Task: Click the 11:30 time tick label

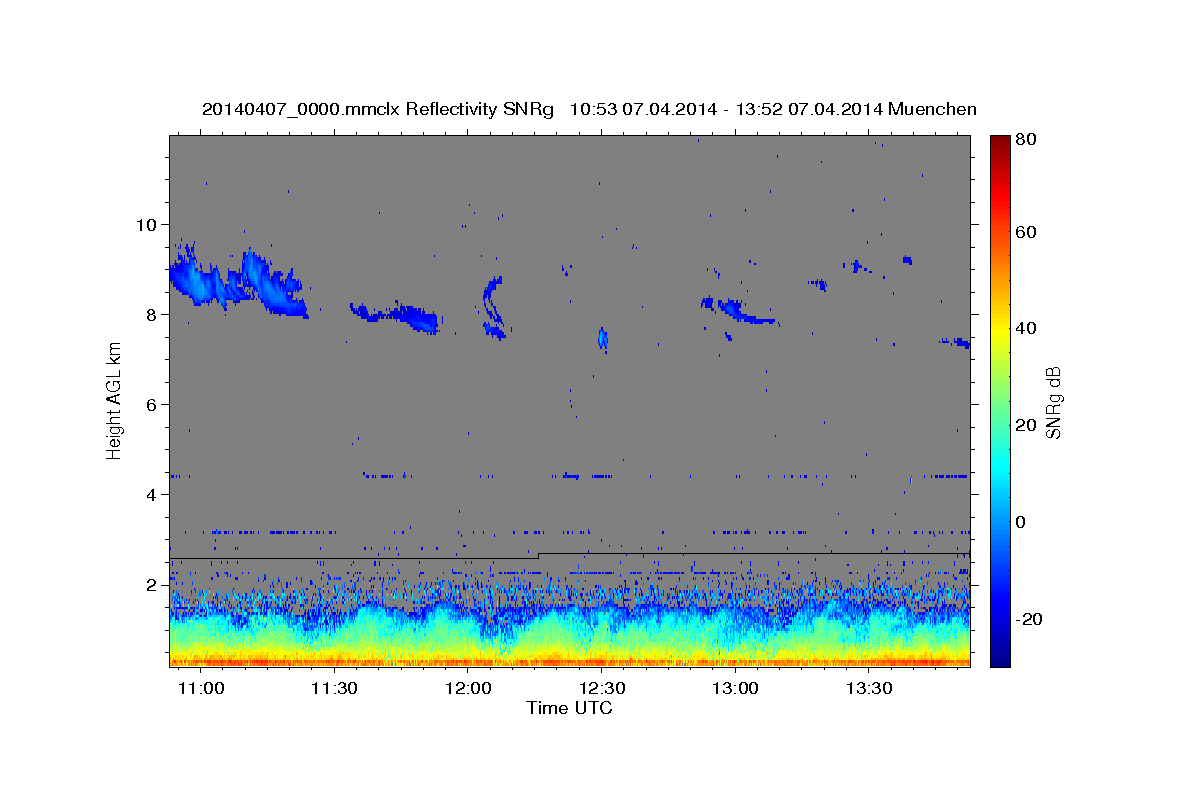Action: tap(334, 689)
